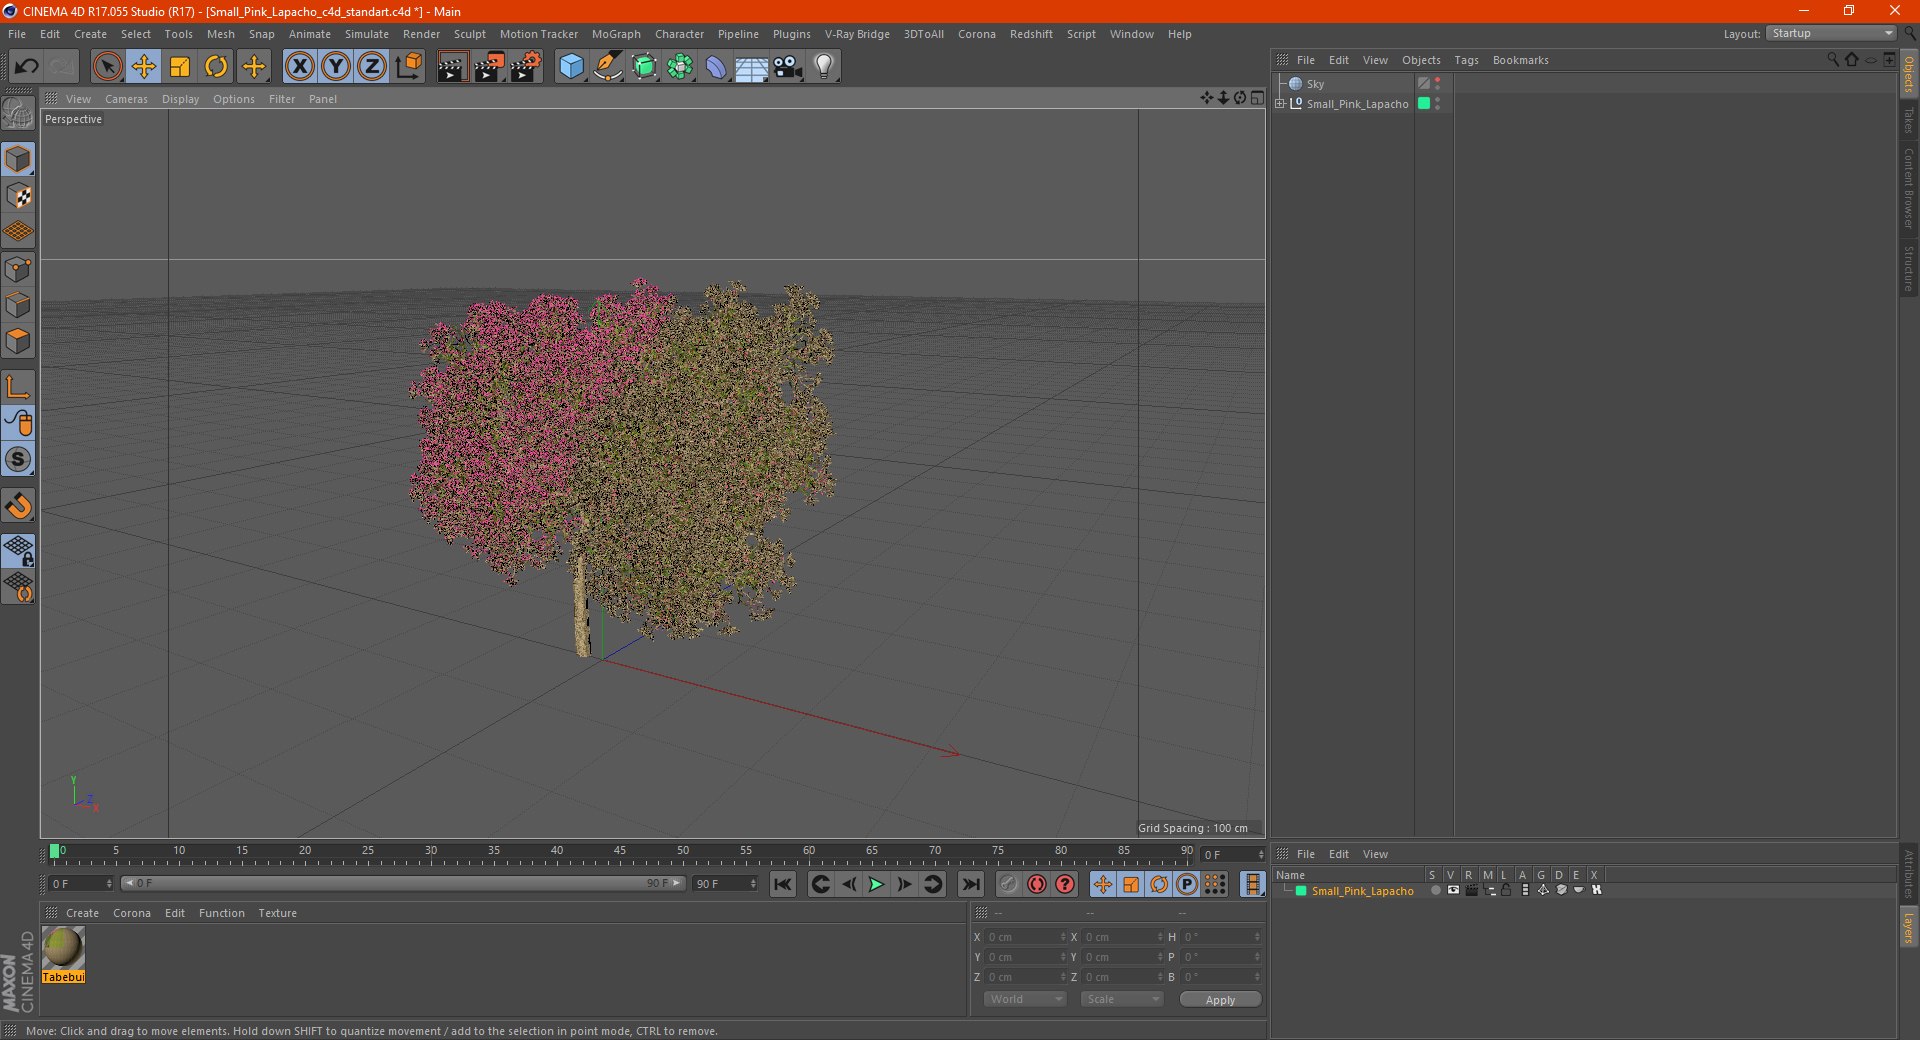Toggle Z axis lock
The image size is (1920, 1040).
372,67
